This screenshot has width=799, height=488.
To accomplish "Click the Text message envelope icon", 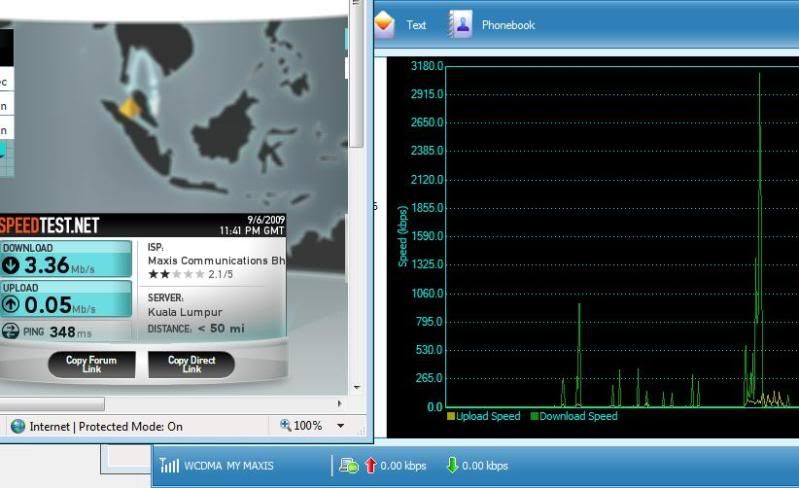I will coord(384,24).
